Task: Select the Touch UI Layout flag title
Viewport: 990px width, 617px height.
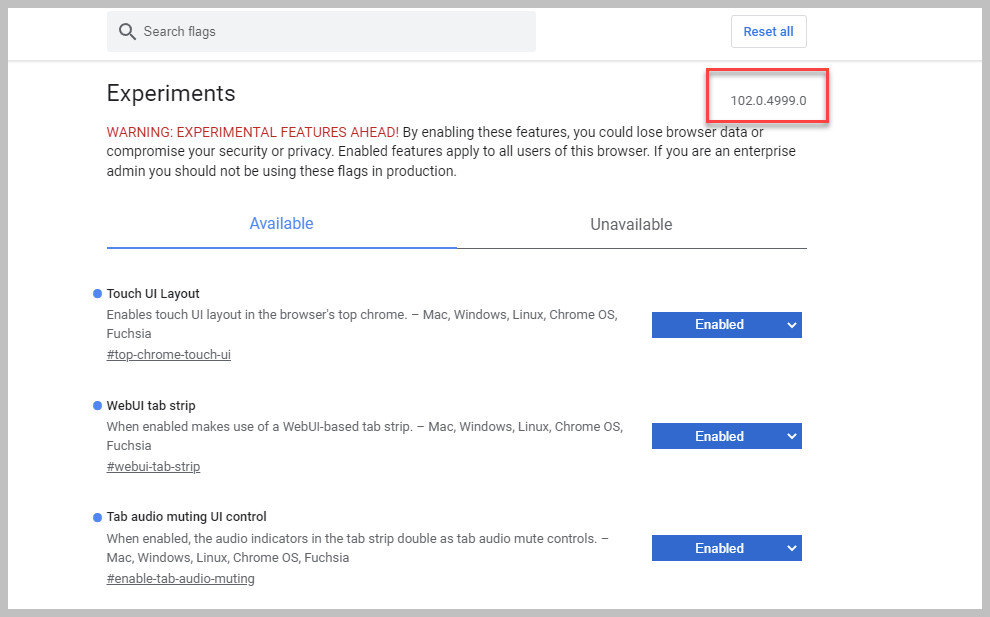Action: [153, 294]
